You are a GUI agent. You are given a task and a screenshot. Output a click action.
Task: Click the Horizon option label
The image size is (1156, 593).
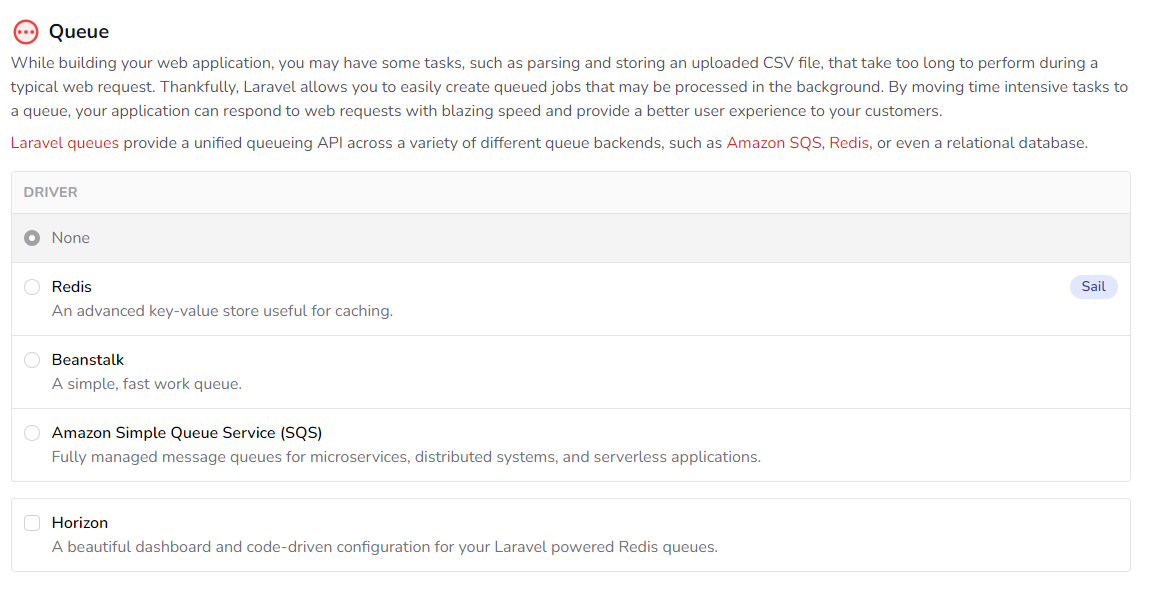click(79, 522)
